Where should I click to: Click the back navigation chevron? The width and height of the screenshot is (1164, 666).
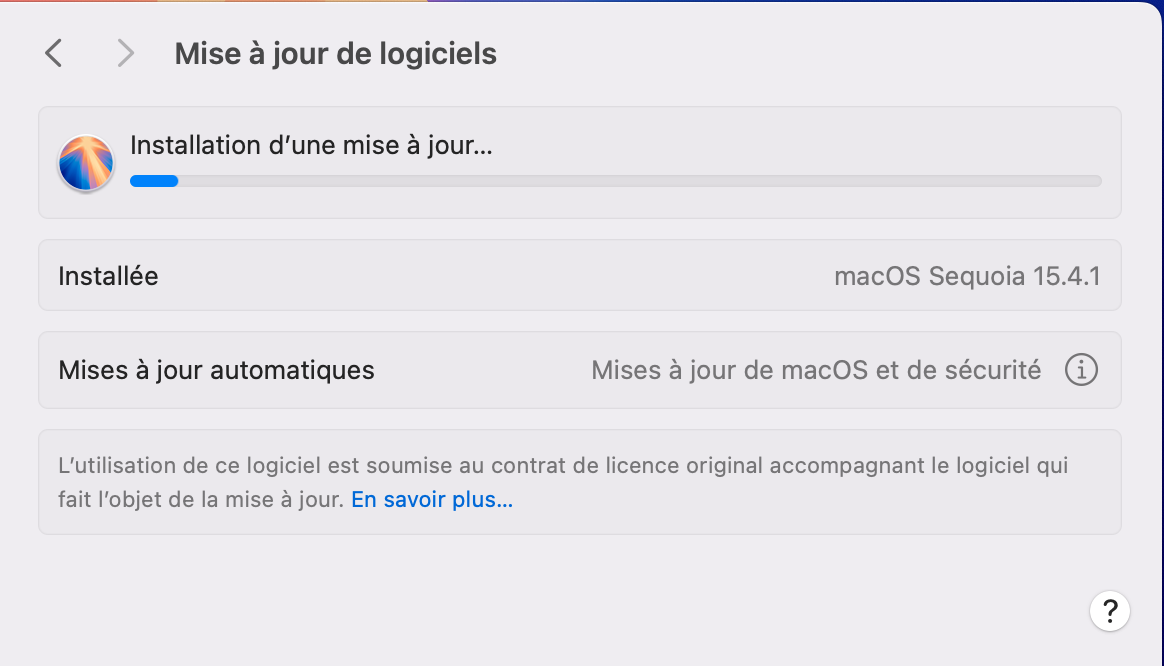tap(53, 53)
